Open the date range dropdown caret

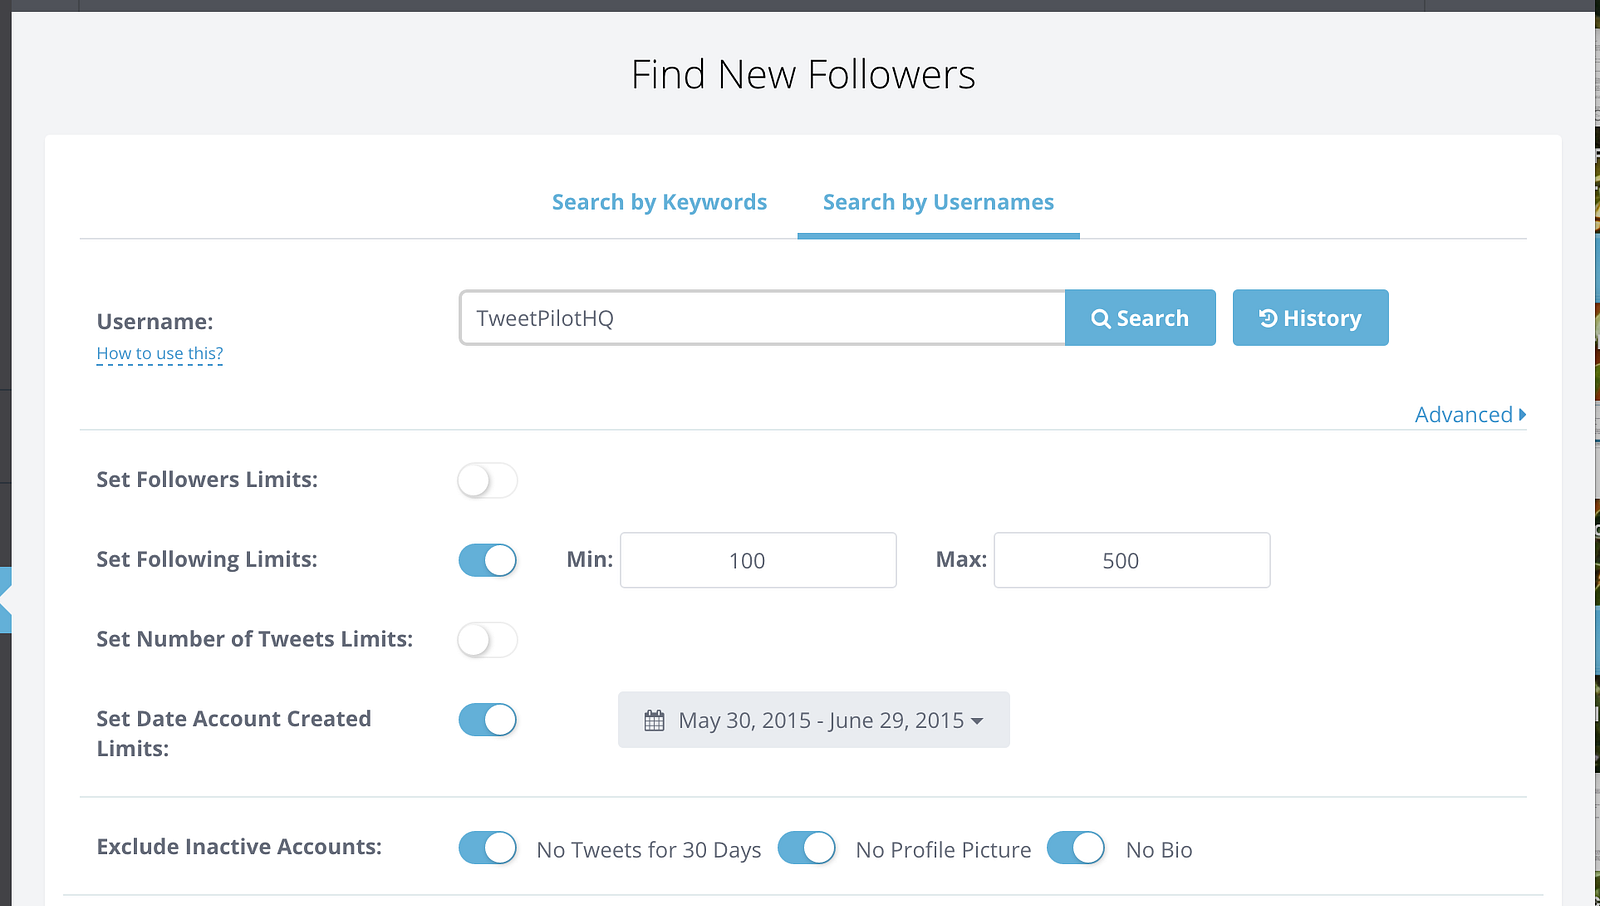(x=977, y=722)
